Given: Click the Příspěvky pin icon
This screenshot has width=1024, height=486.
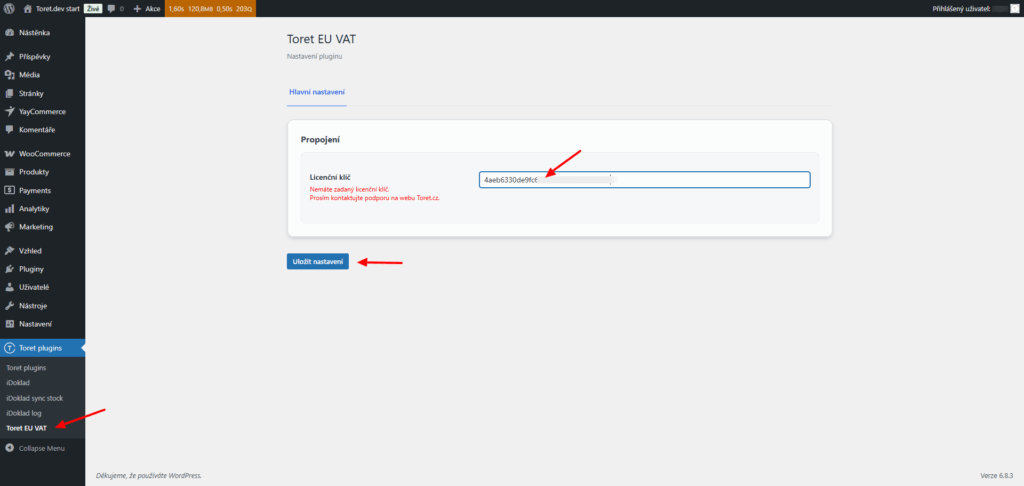Looking at the screenshot, I should pos(9,57).
